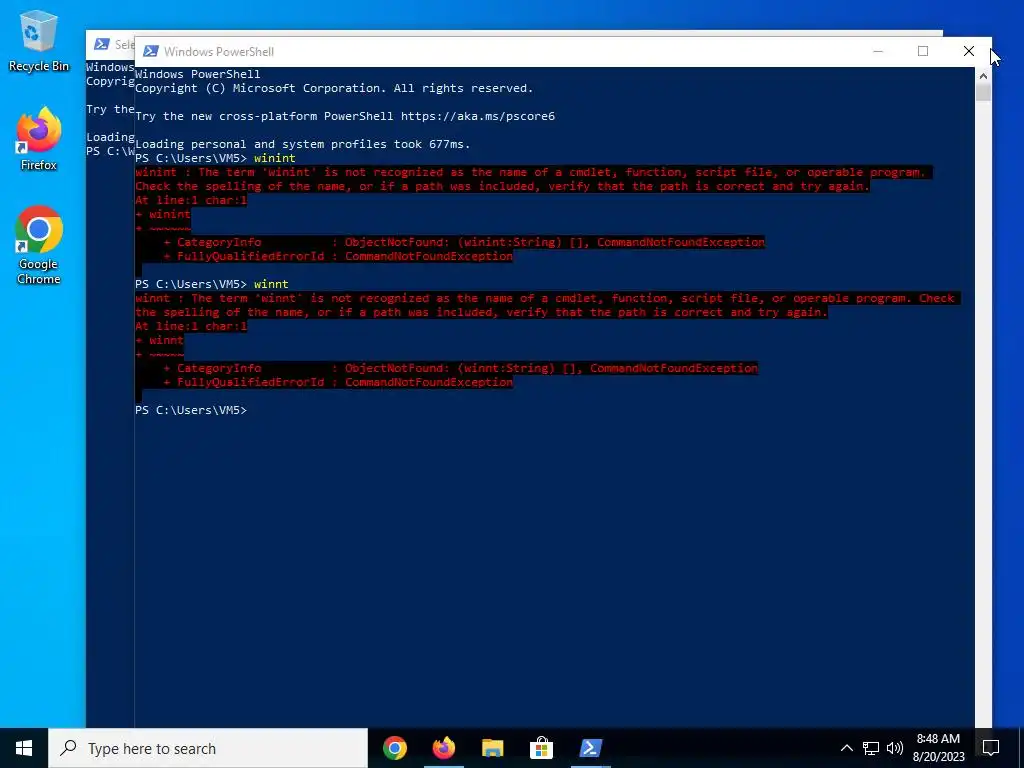
Task: Click the 'PS C:\Users\VM5> winnt' command line
Action: click(x=212, y=284)
